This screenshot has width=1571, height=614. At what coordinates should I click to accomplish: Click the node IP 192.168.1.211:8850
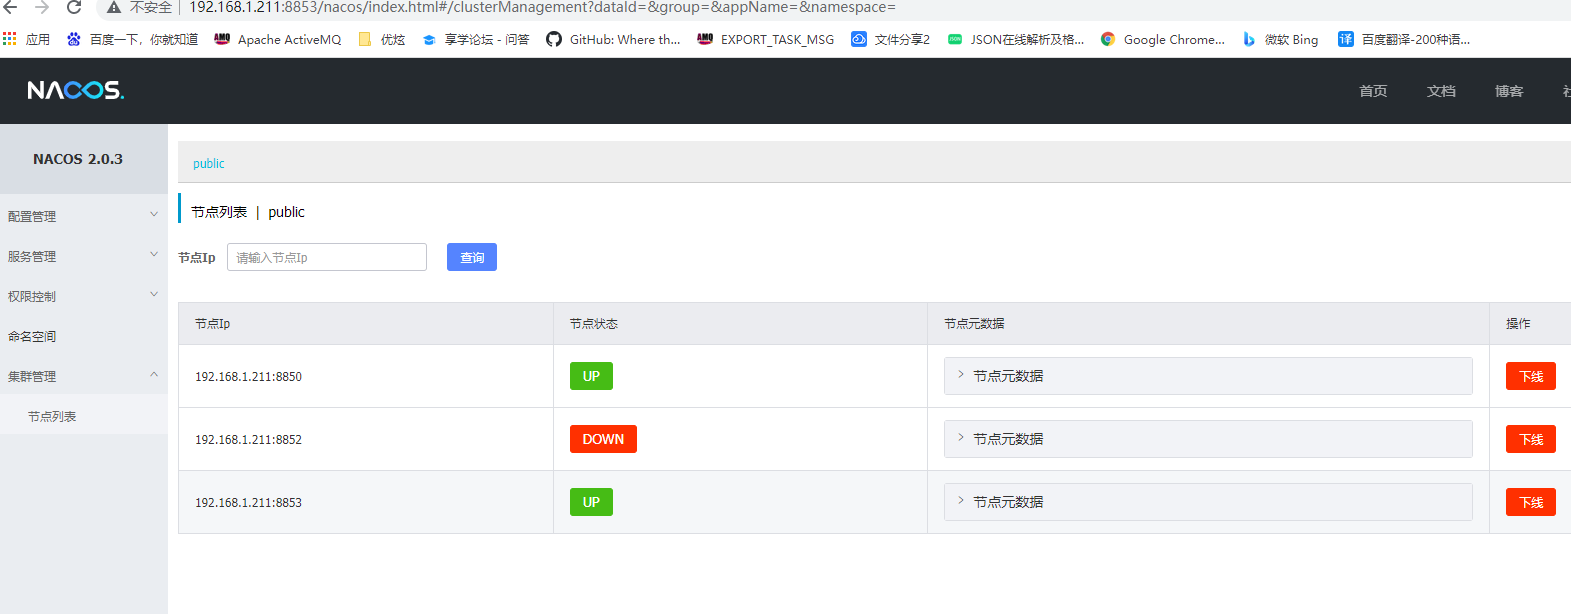[248, 377]
